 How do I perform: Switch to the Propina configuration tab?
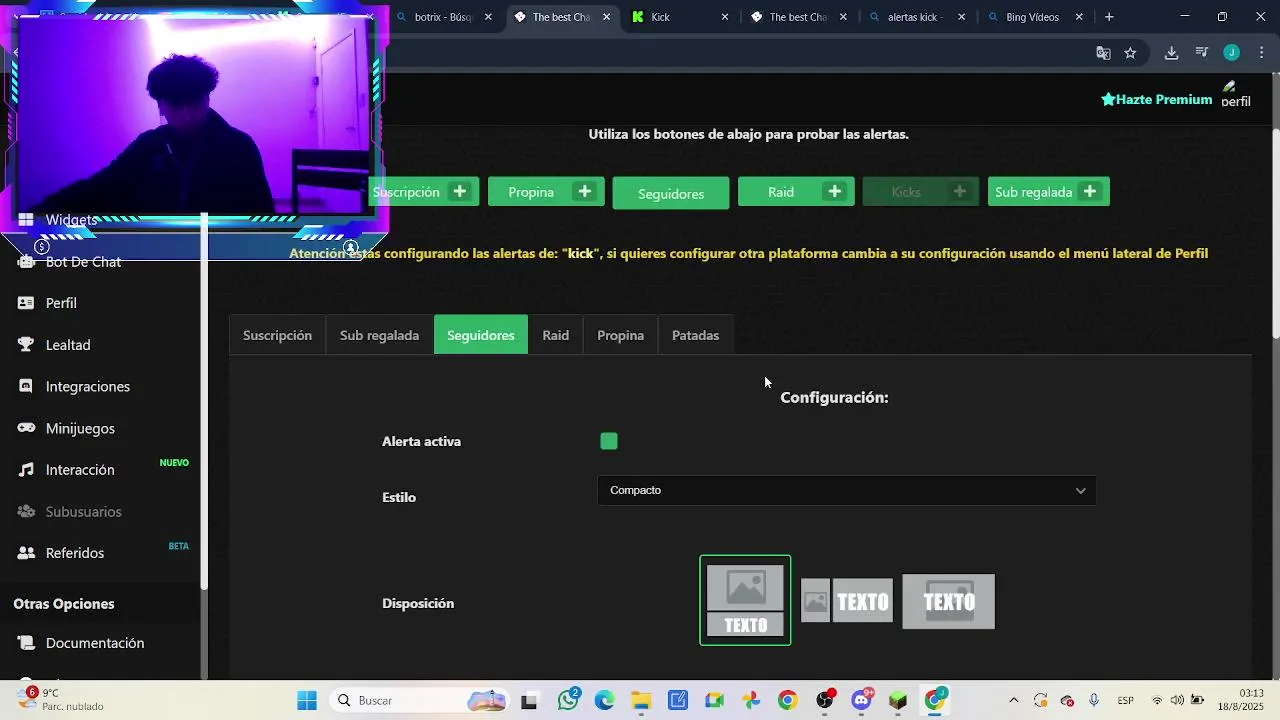coord(621,335)
